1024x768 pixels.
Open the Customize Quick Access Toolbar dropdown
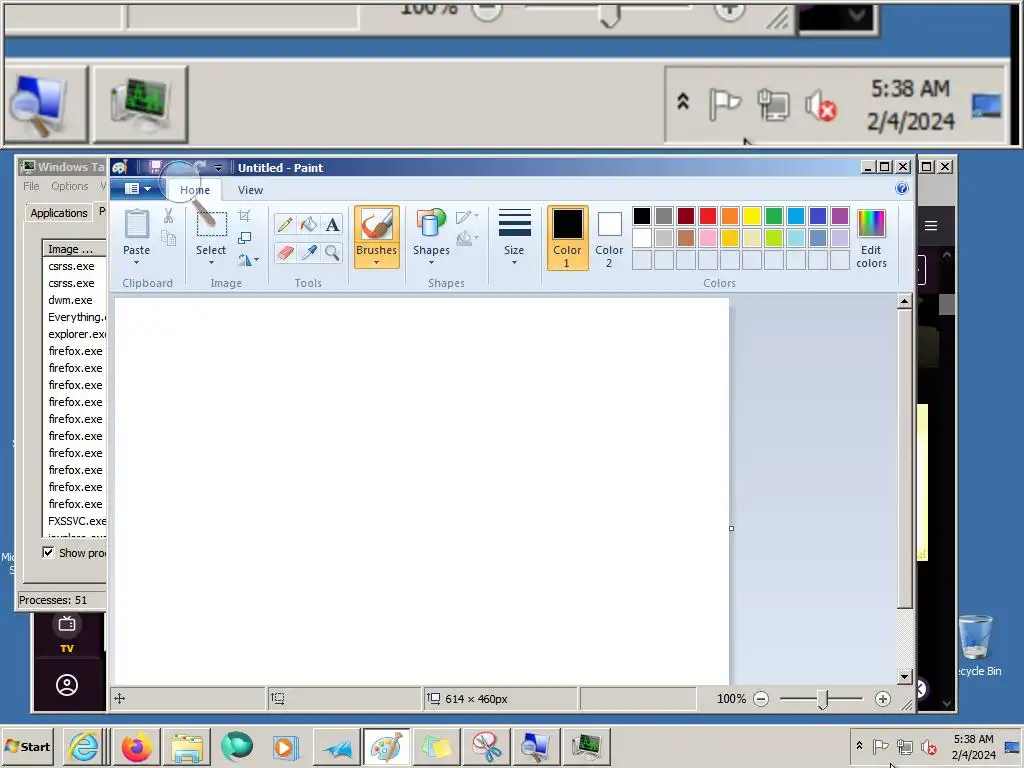pos(218,168)
